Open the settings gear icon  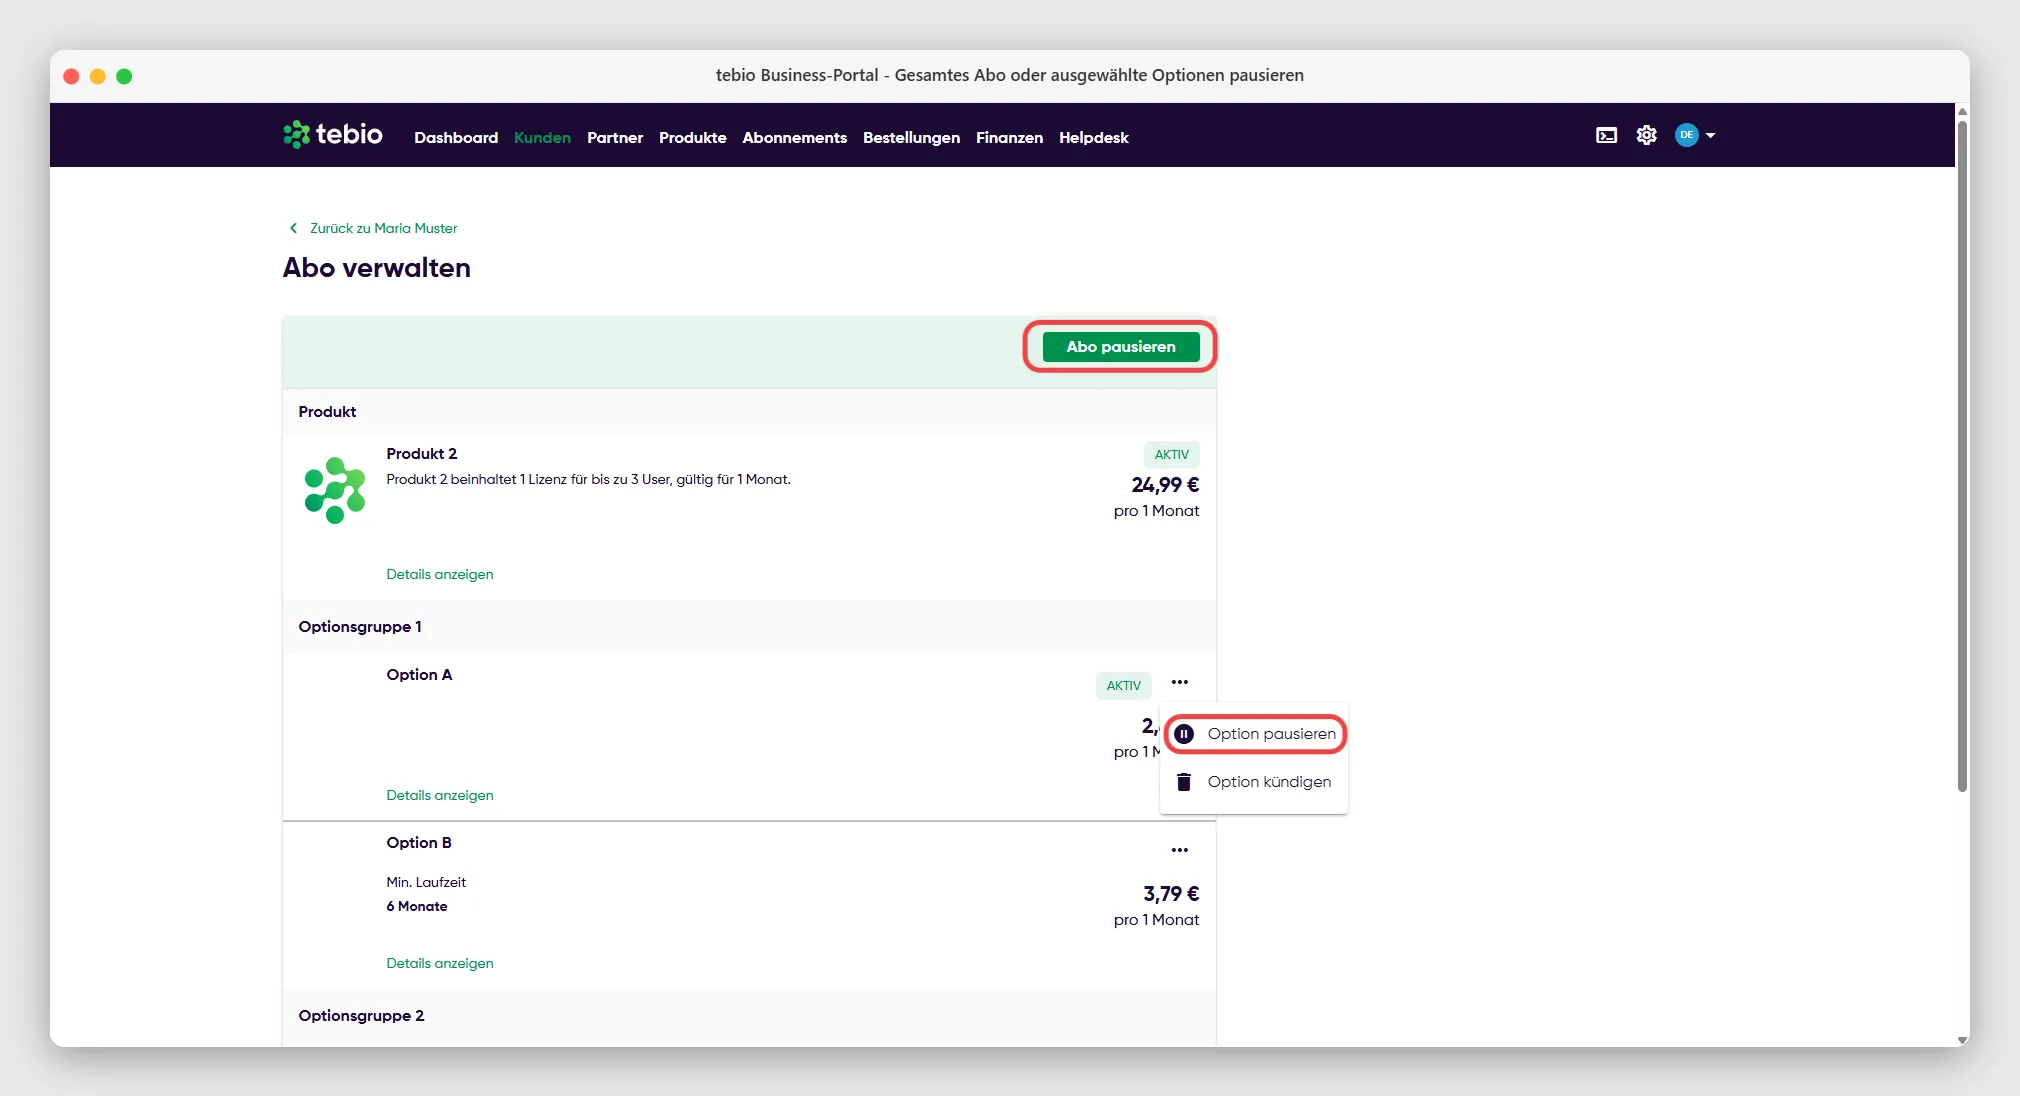1646,135
